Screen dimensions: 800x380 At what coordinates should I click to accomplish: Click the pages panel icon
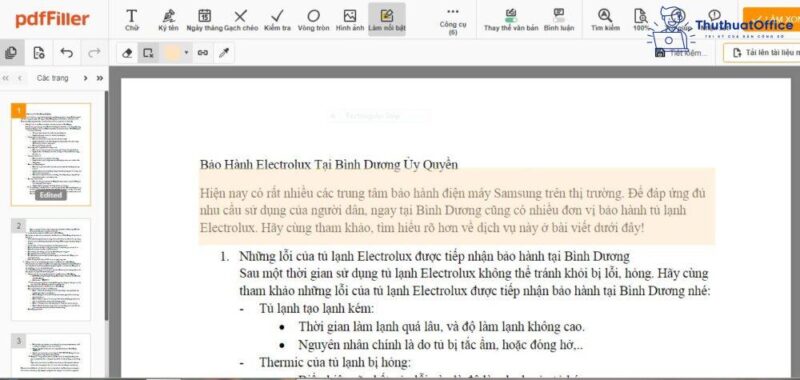coord(11,53)
